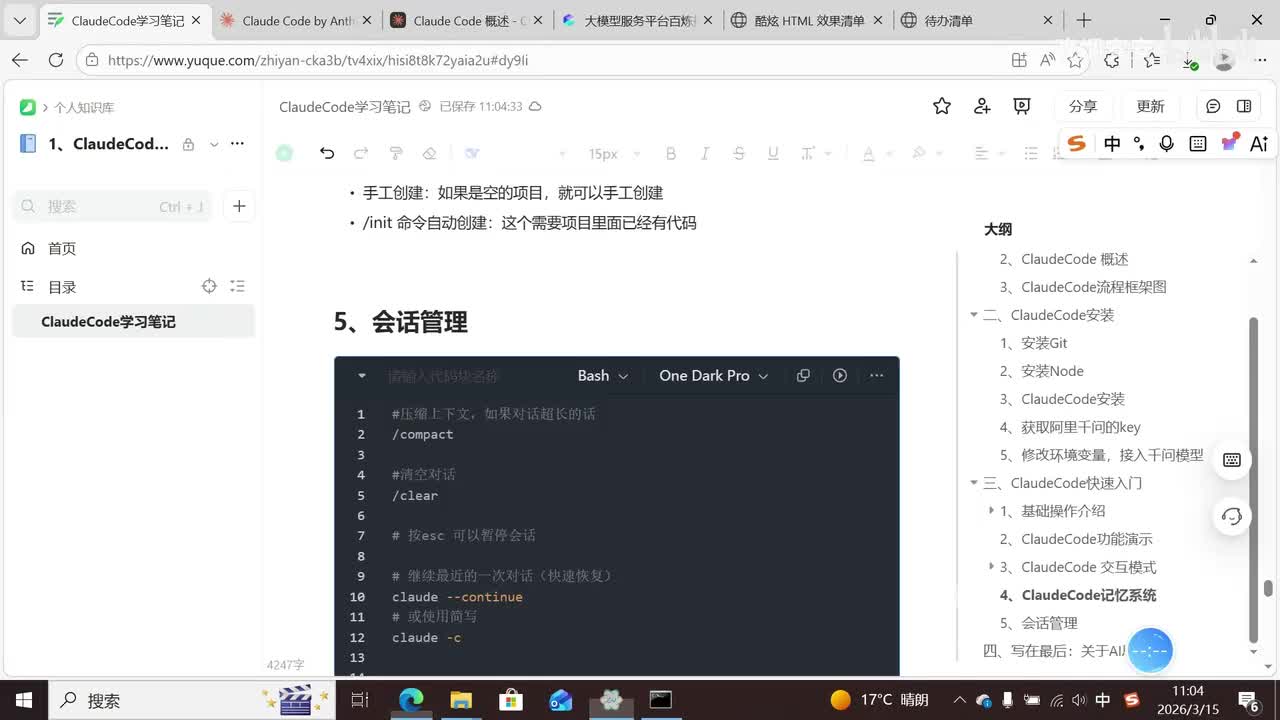Toggle bold formatting

[671, 153]
